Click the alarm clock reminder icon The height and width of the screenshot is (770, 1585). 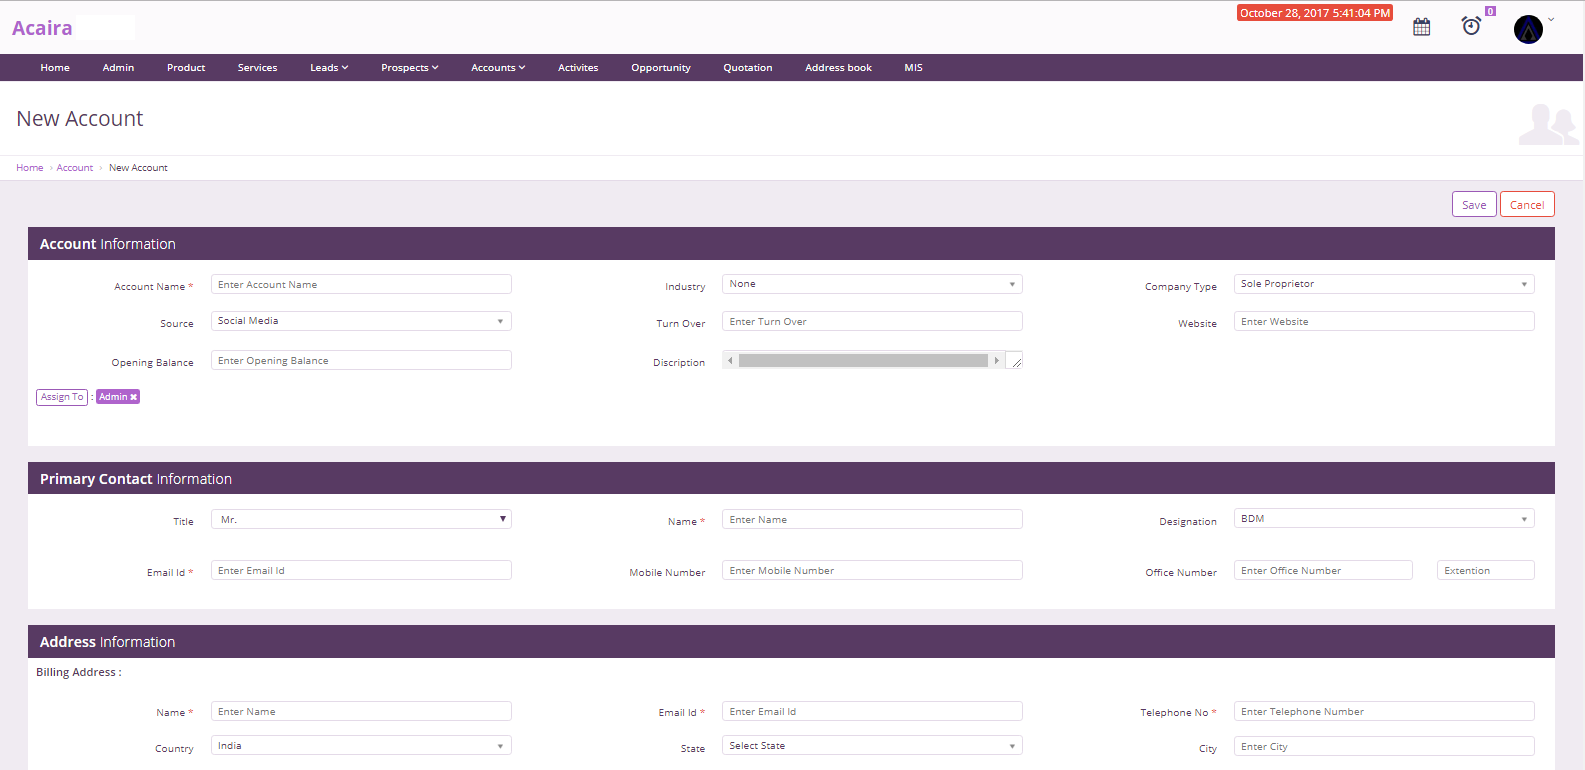click(x=1471, y=26)
